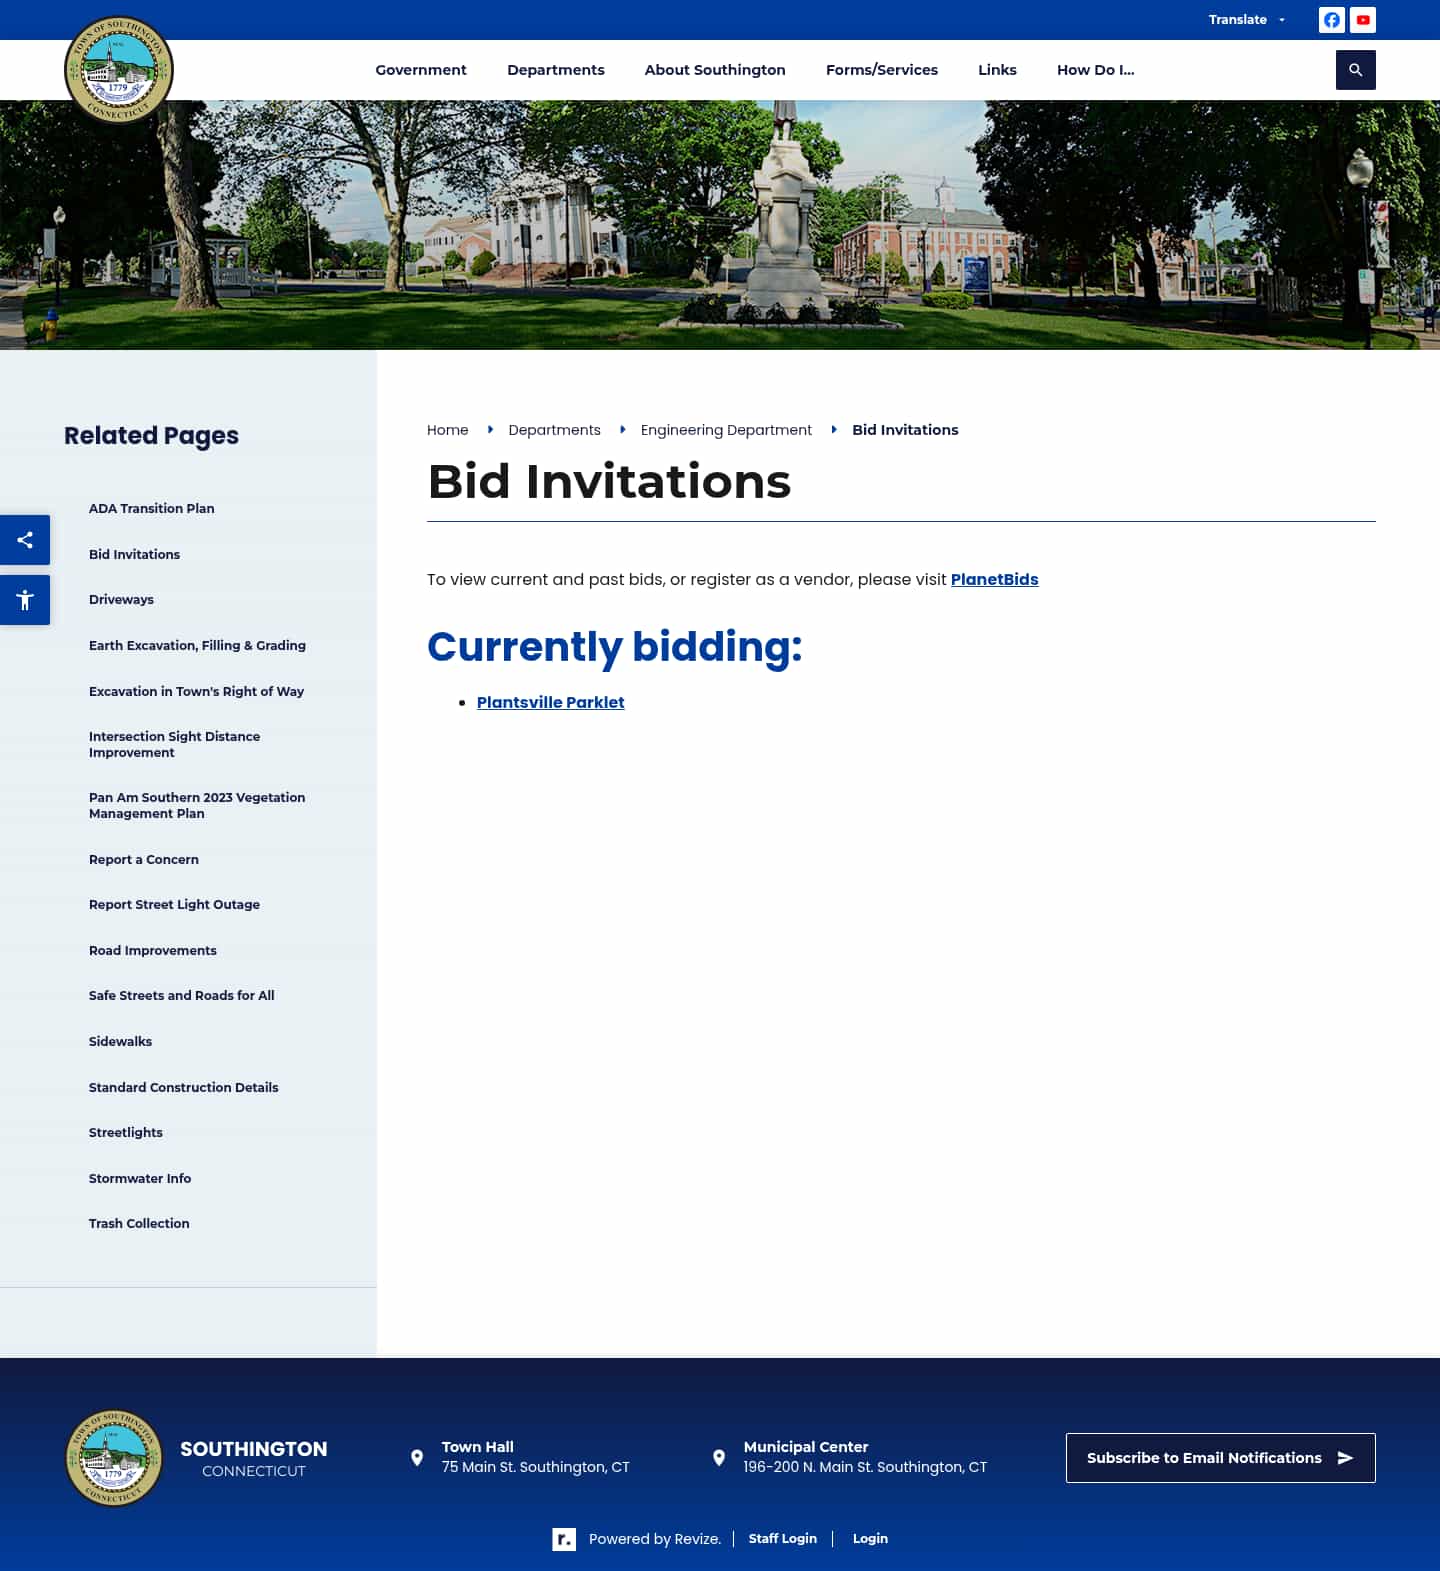Open Intersection Sight Distance Improvement page
The height and width of the screenshot is (1571, 1440).
[175, 744]
